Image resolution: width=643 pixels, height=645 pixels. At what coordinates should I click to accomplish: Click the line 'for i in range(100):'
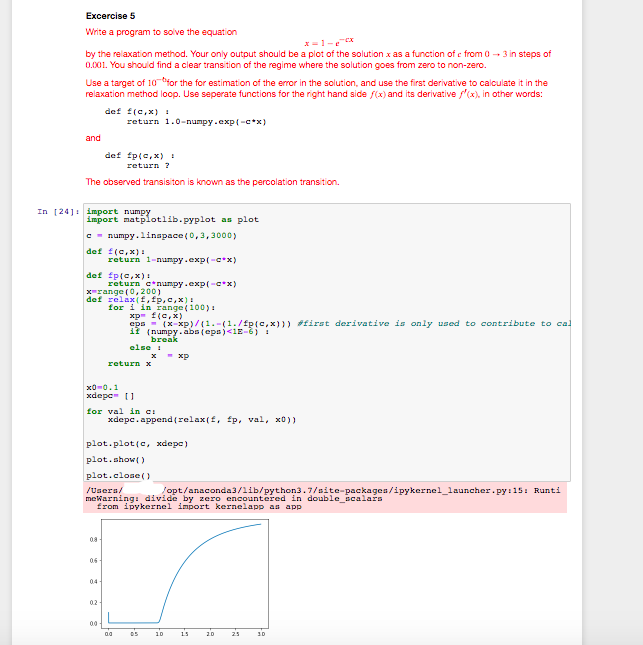click(162, 308)
